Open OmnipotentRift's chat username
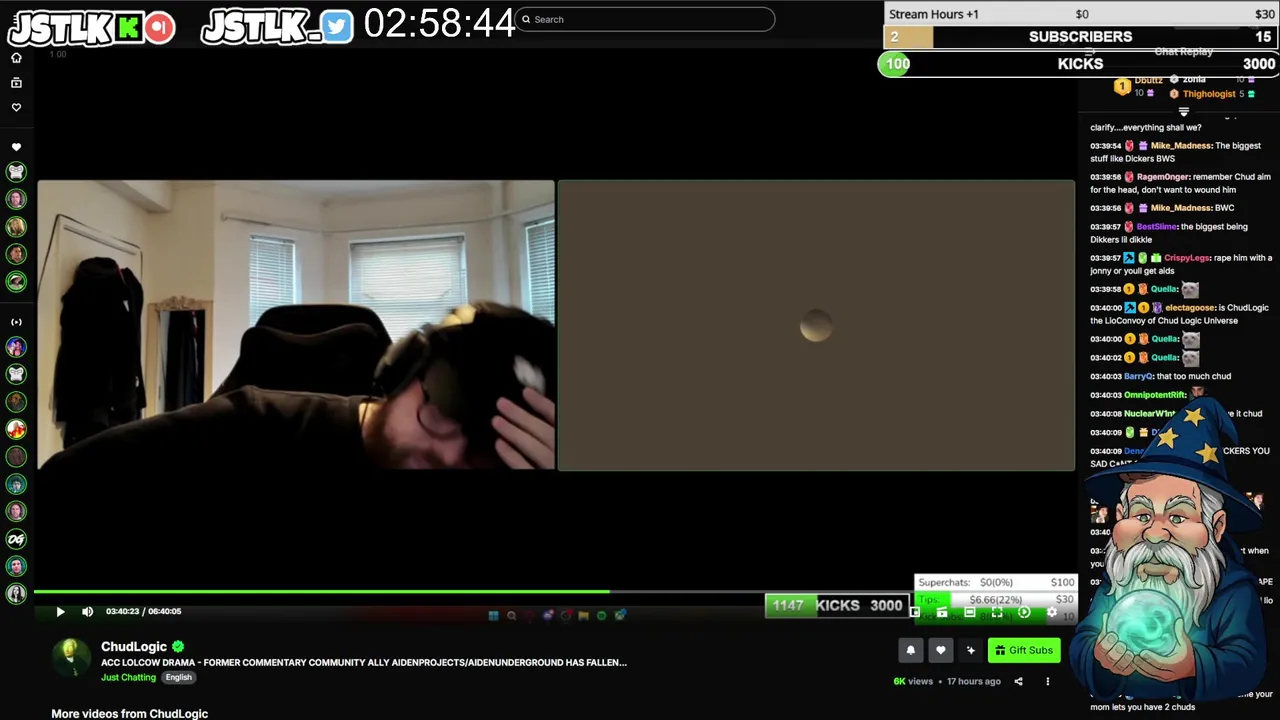 coord(1155,395)
